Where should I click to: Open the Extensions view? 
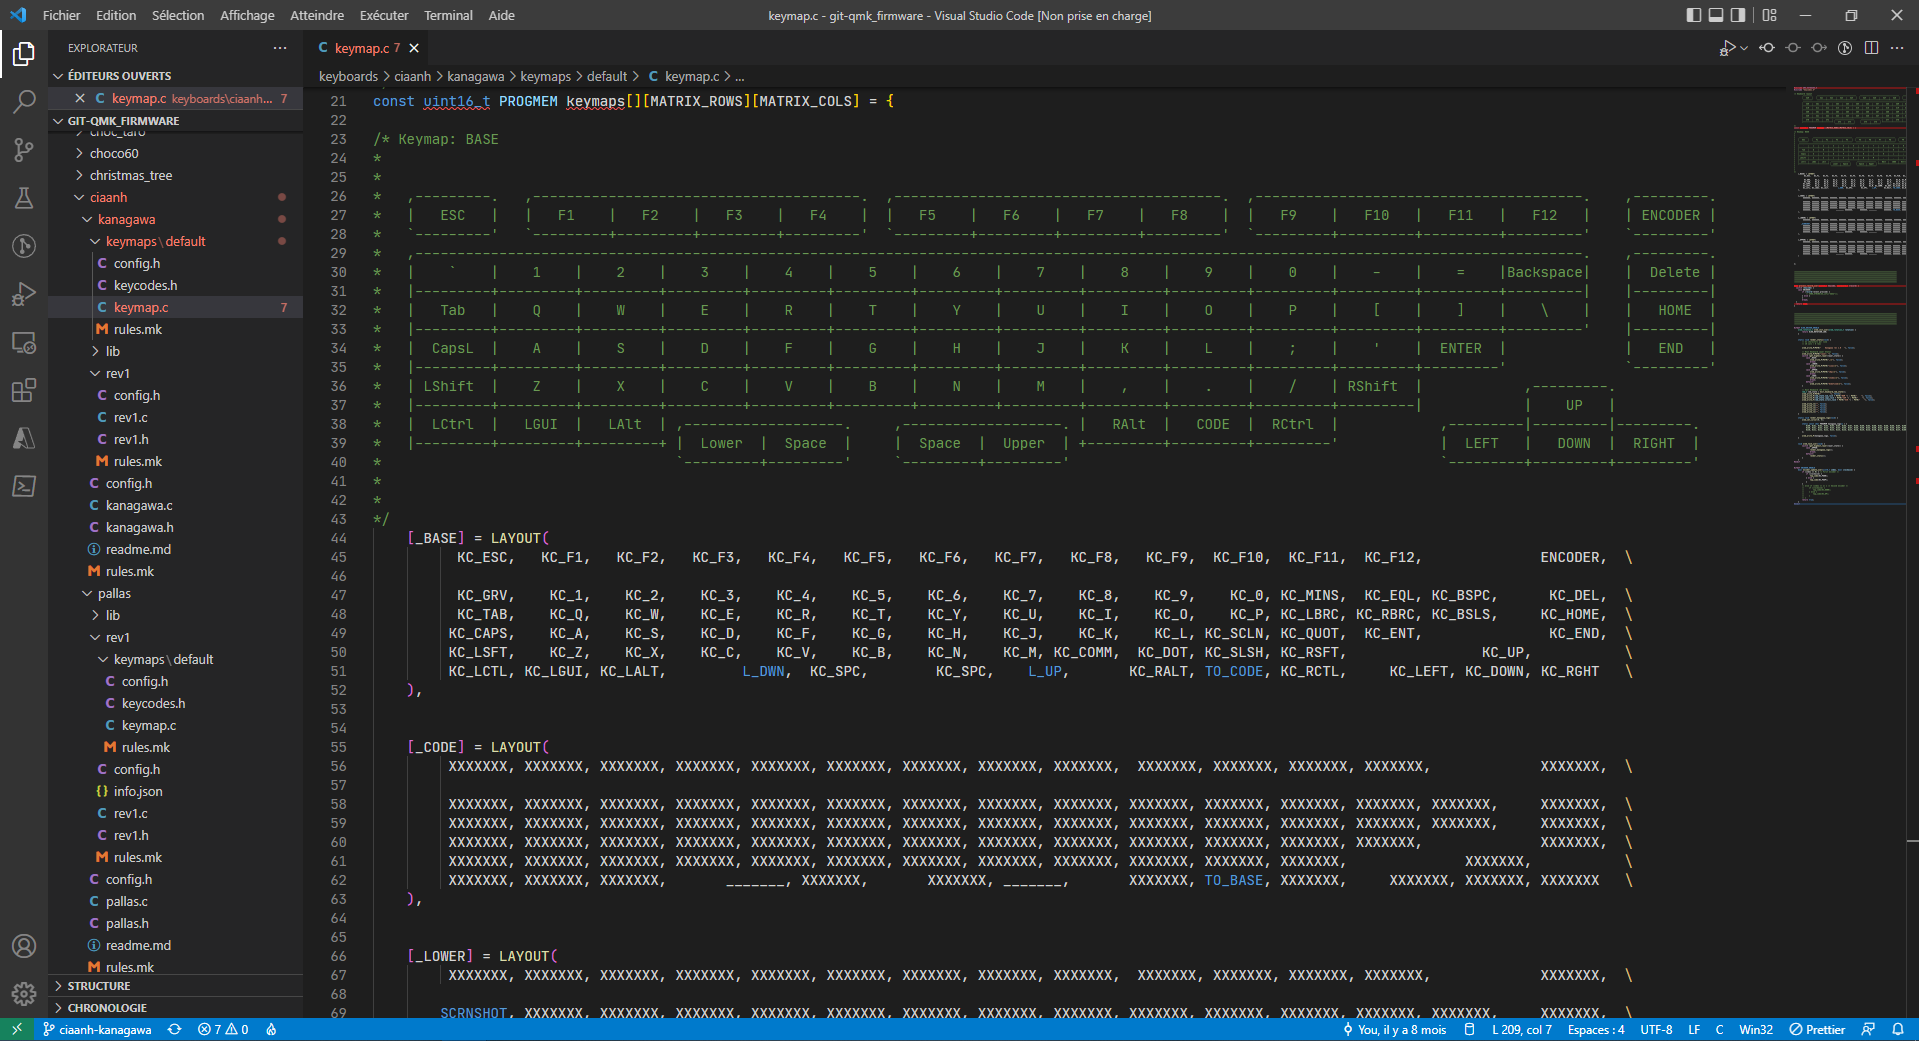tap(24, 390)
